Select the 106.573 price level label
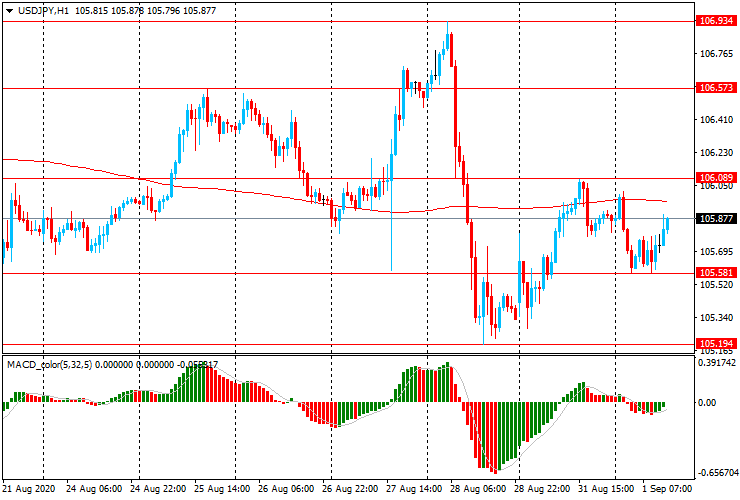The width and height of the screenshot is (740, 500). (716, 88)
